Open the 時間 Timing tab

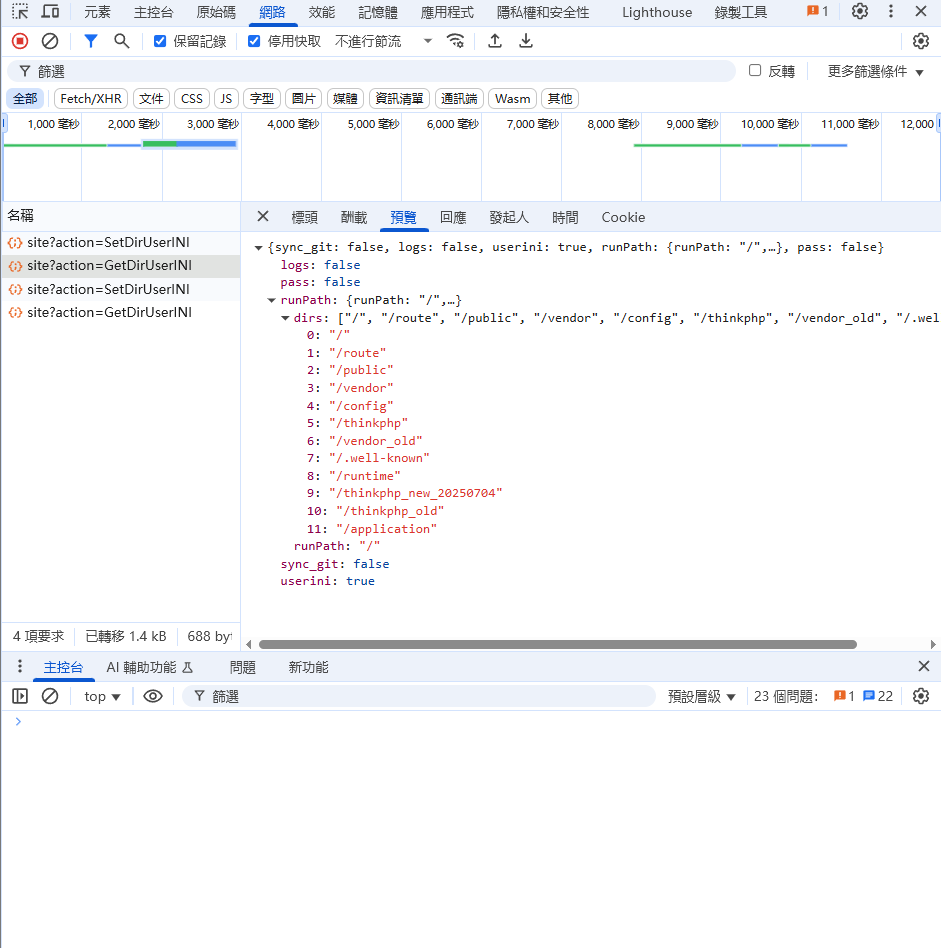click(565, 217)
